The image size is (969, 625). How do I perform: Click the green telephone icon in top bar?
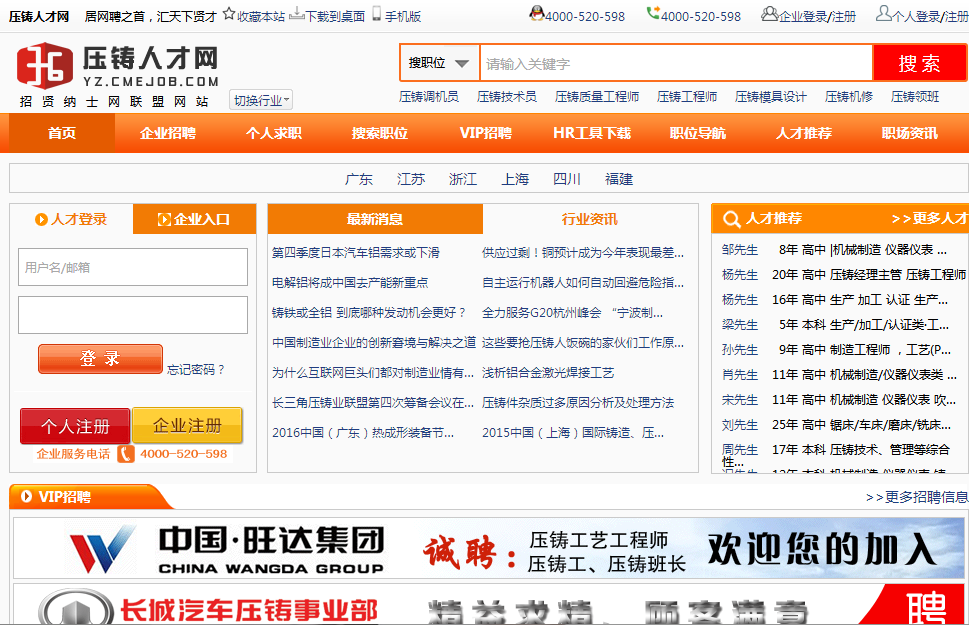click(x=653, y=13)
